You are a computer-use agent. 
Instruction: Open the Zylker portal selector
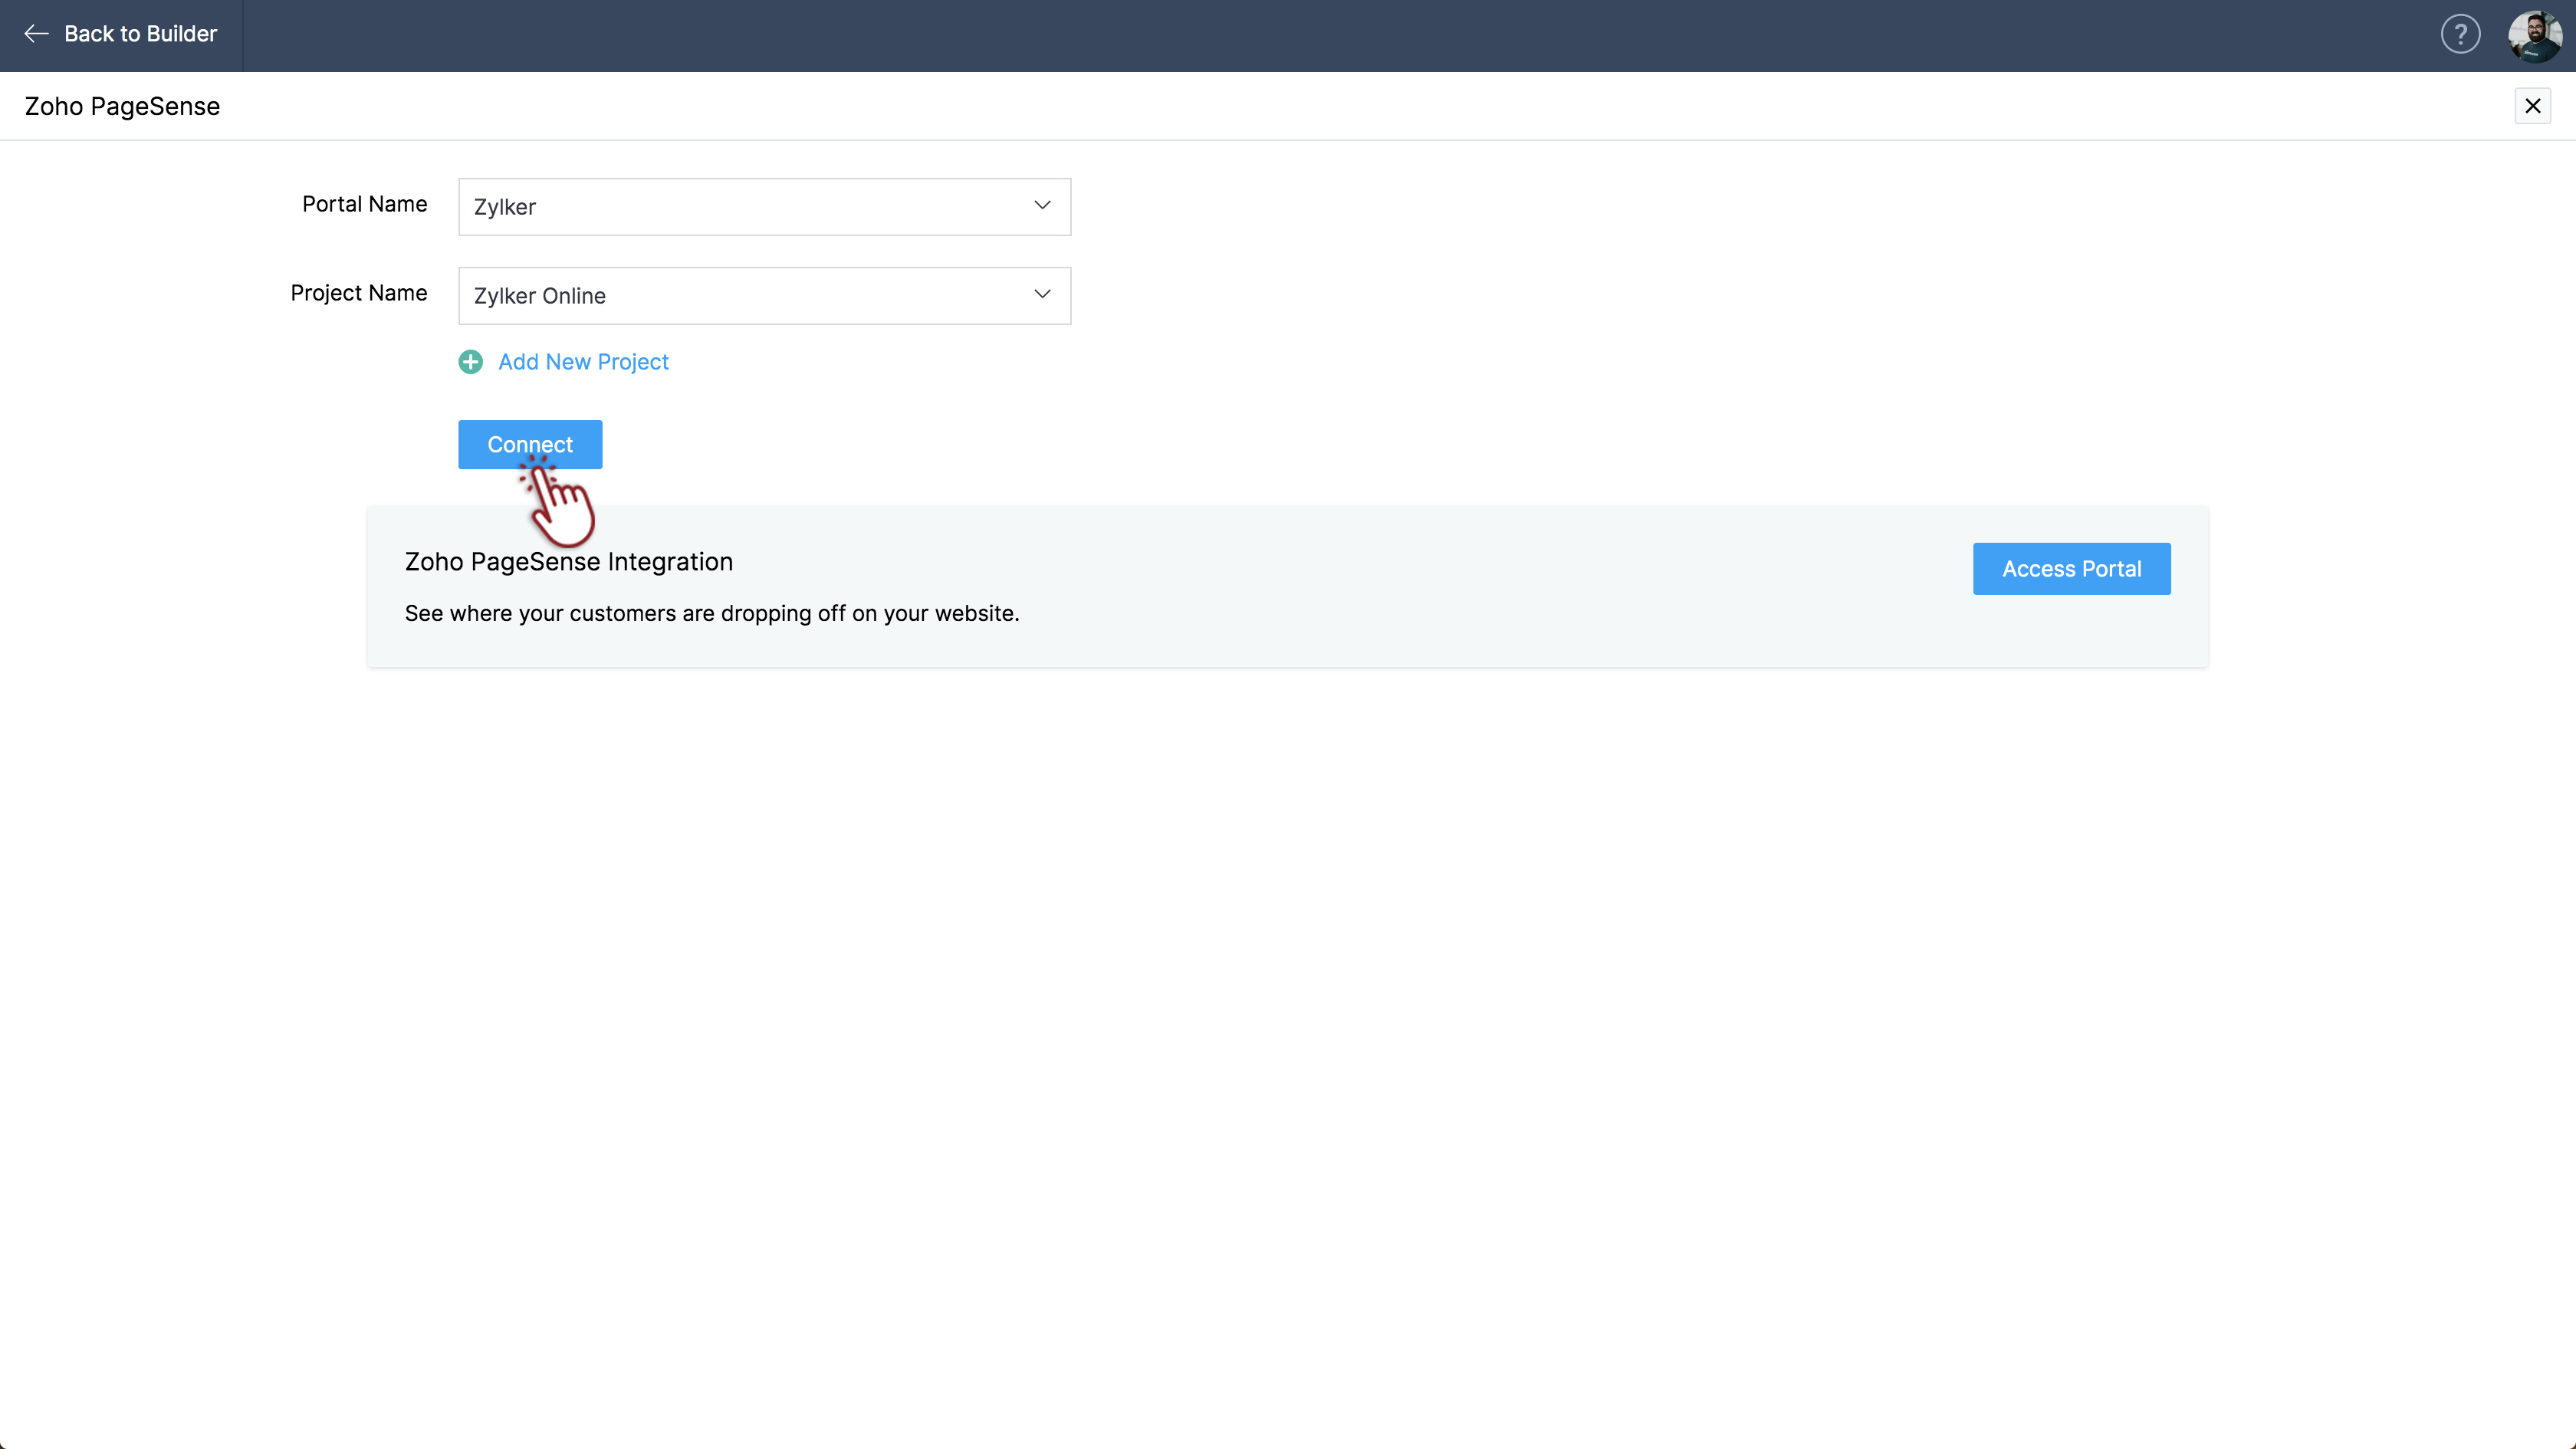pos(740,207)
